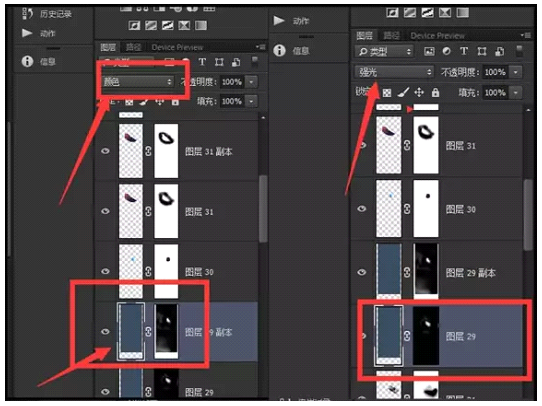Add Invert adjustment in right panel
The image size is (542, 406).
[392, 13]
